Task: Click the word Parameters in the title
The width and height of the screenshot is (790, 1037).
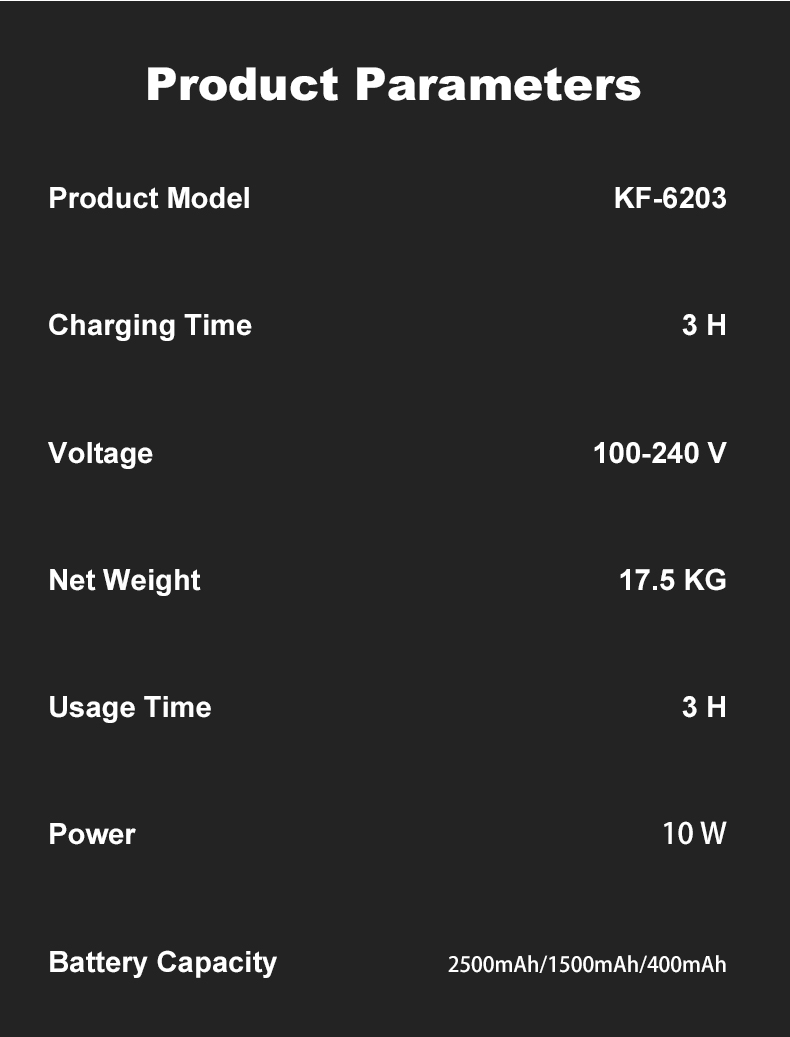Action: (498, 84)
